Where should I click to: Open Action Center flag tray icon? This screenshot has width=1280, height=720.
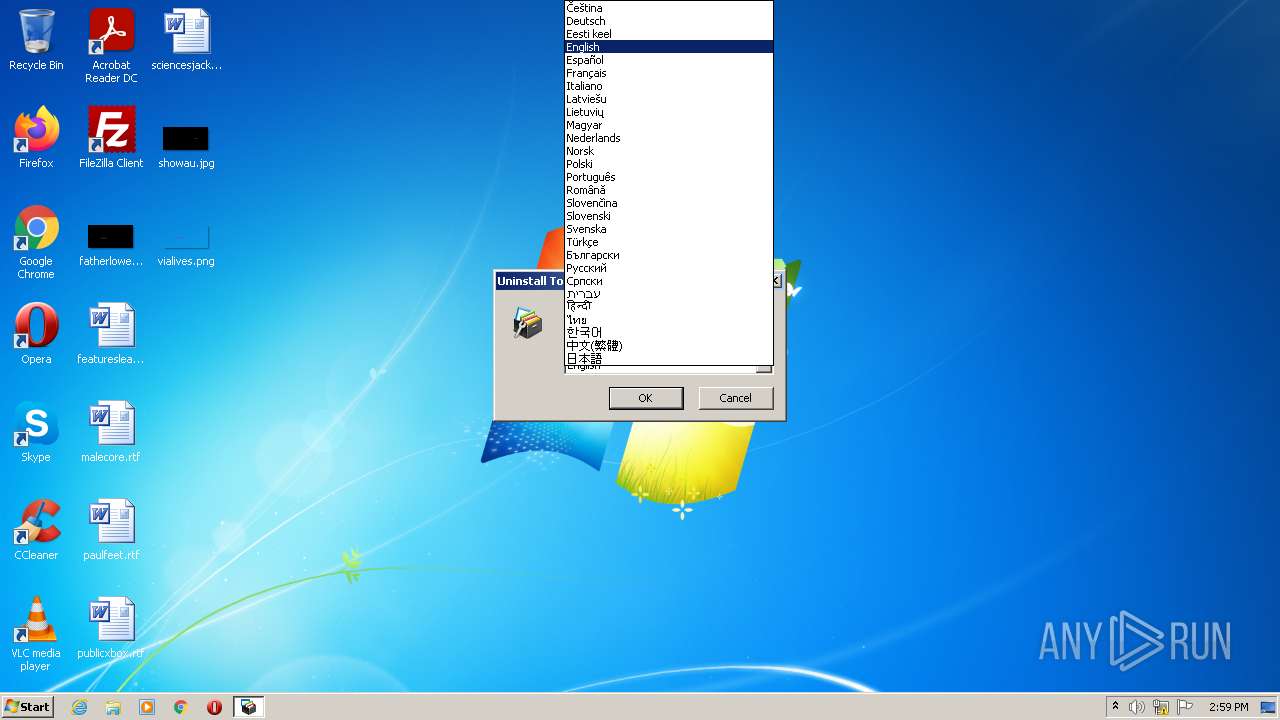[x=1185, y=707]
